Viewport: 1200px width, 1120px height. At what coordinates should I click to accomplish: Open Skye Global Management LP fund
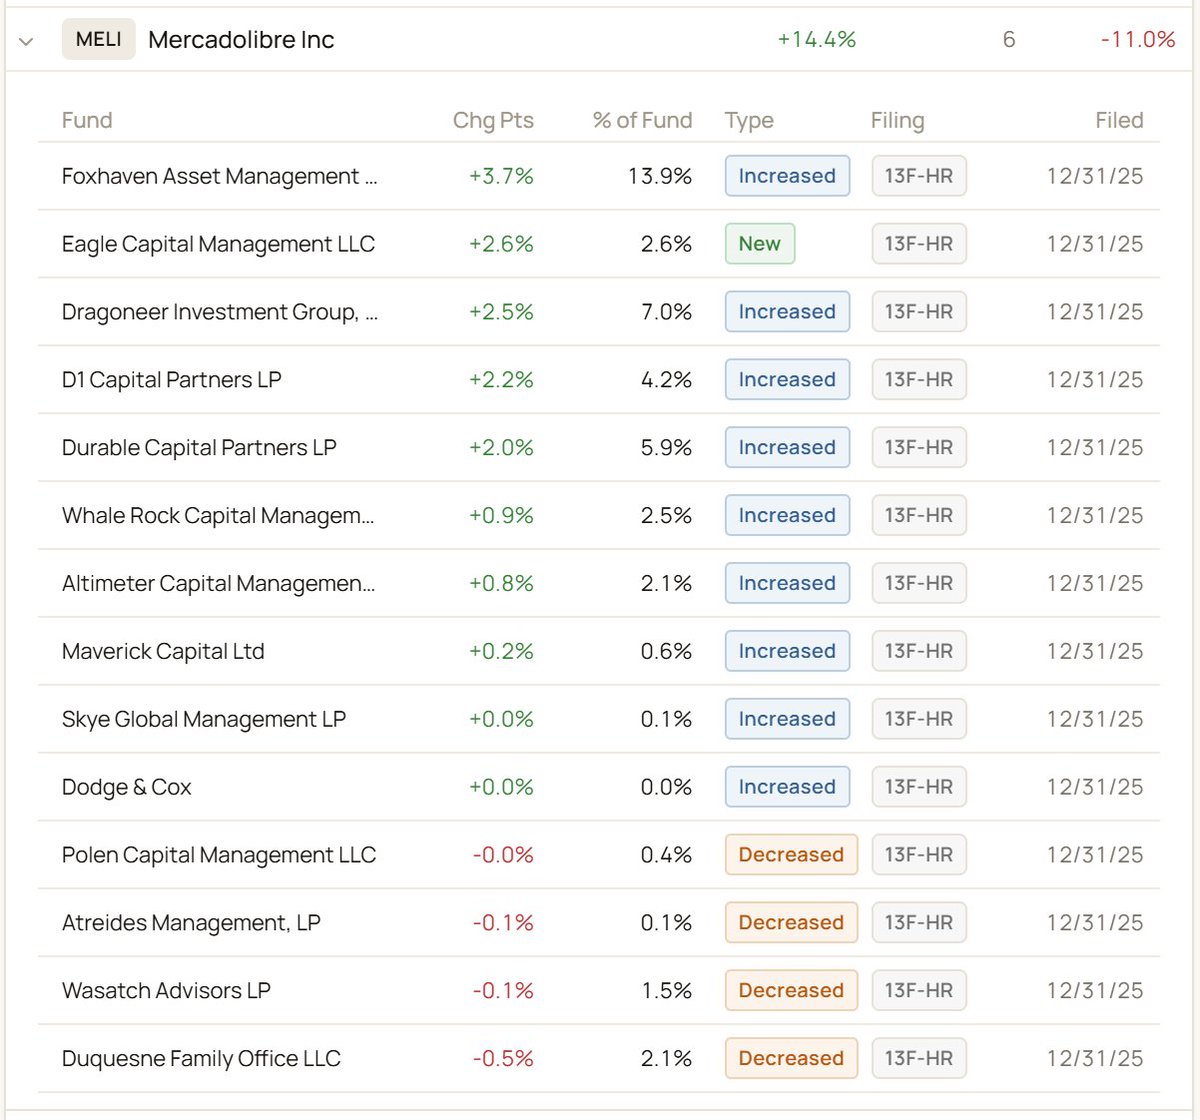204,720
